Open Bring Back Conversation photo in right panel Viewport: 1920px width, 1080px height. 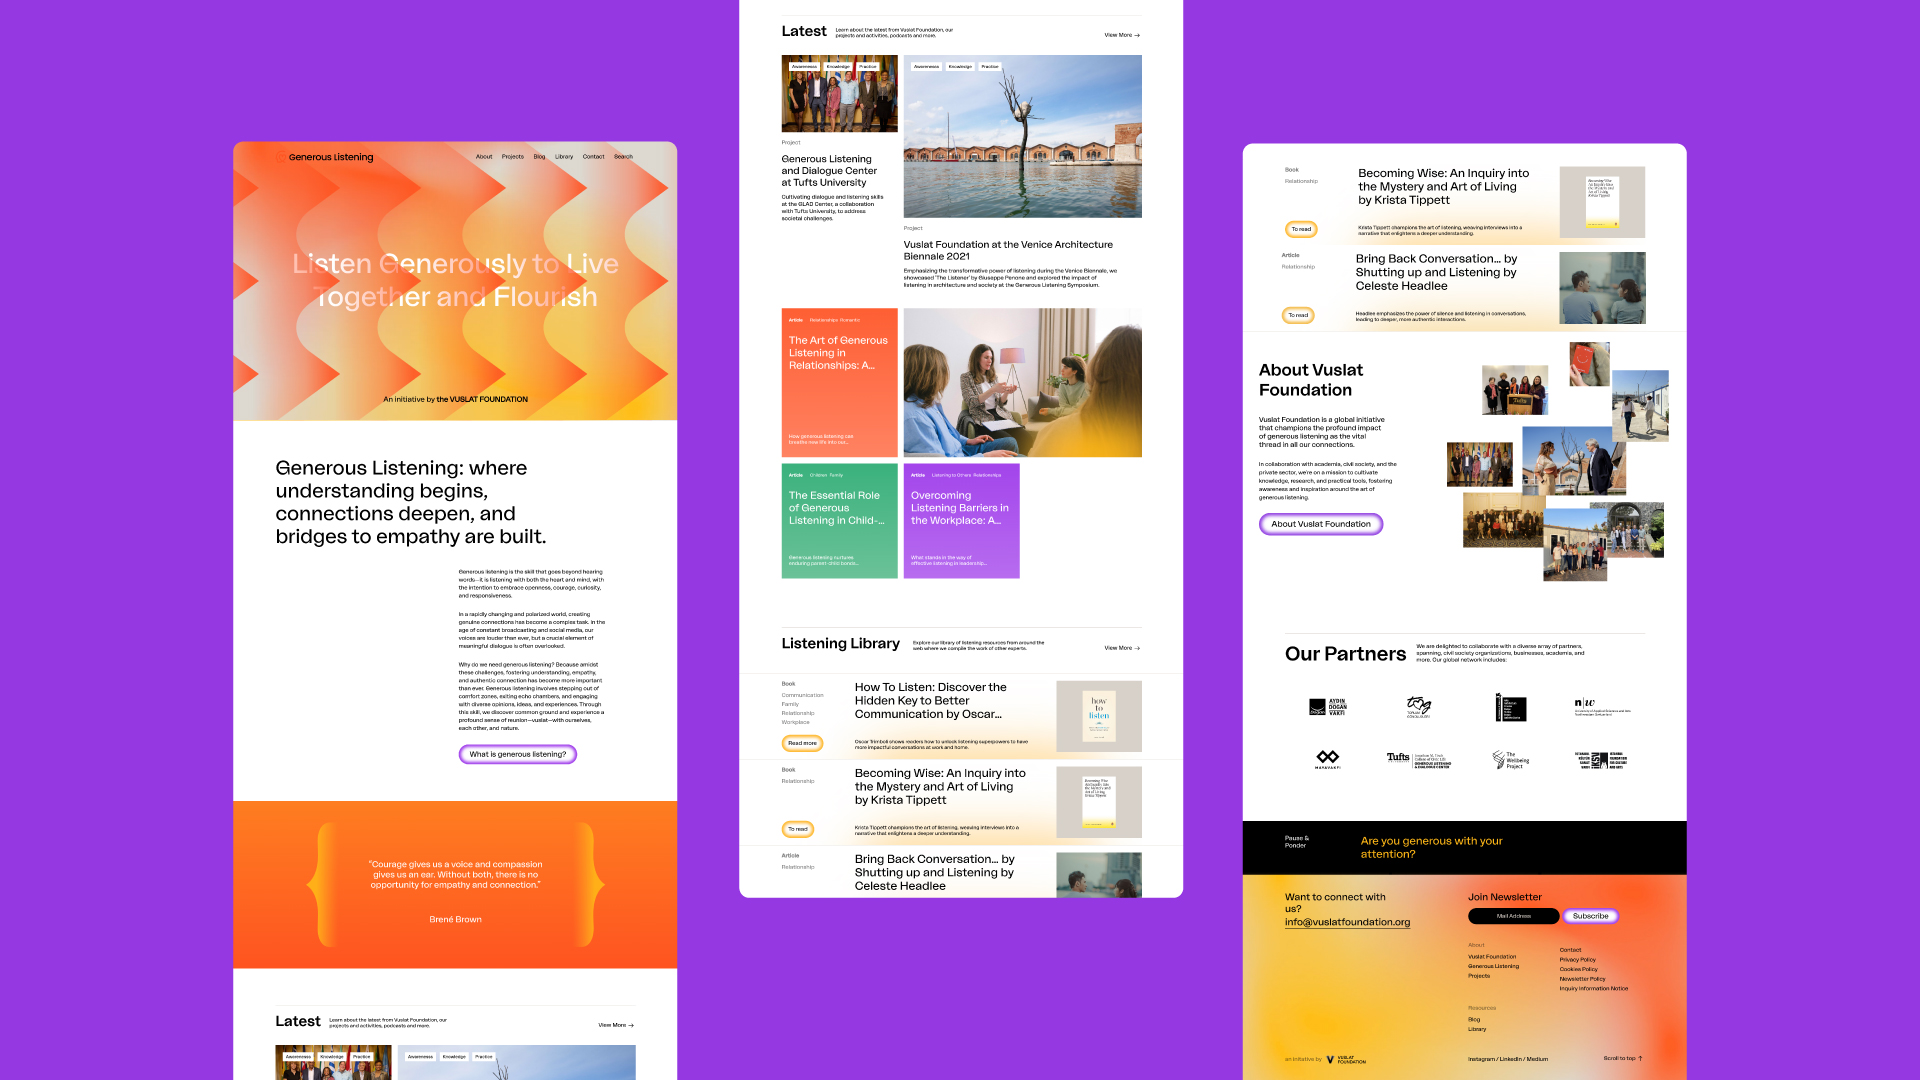point(1602,288)
